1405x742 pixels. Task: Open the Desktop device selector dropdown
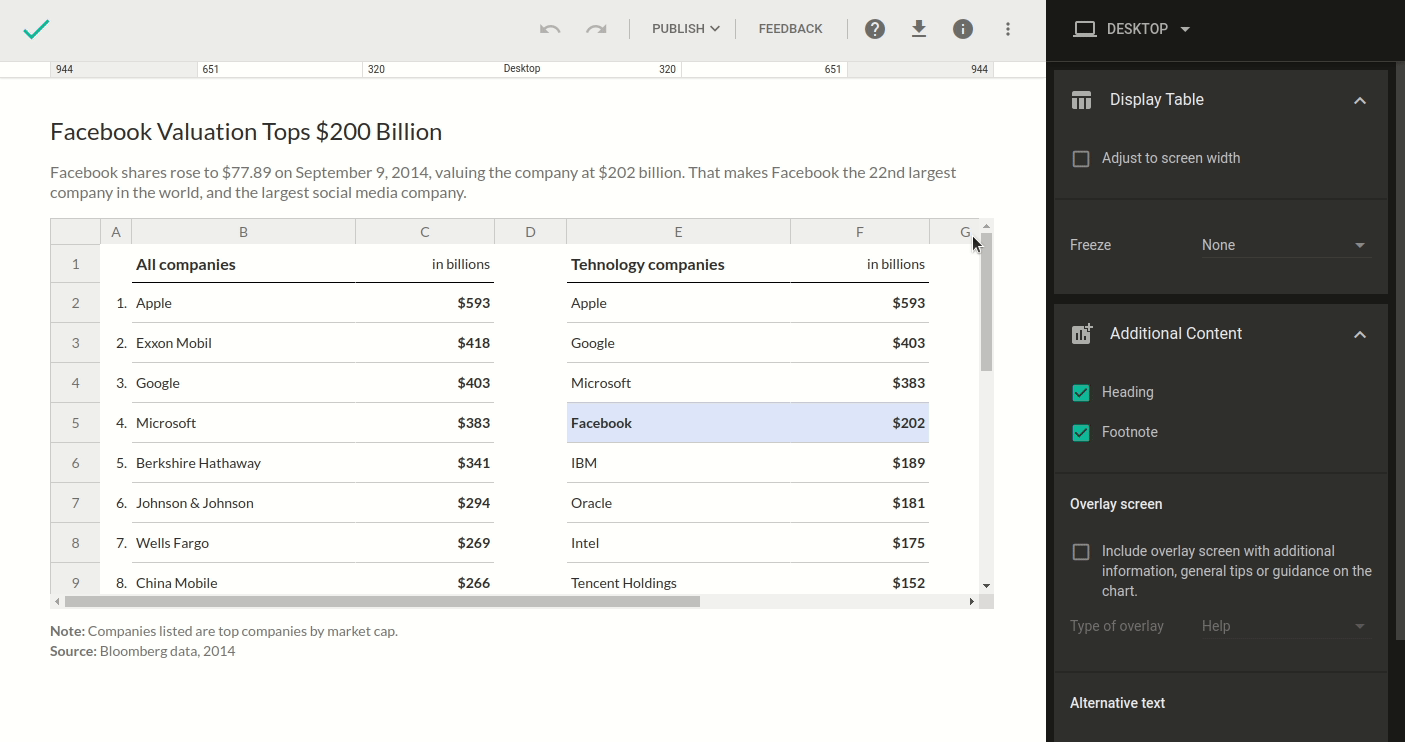pos(1131,29)
